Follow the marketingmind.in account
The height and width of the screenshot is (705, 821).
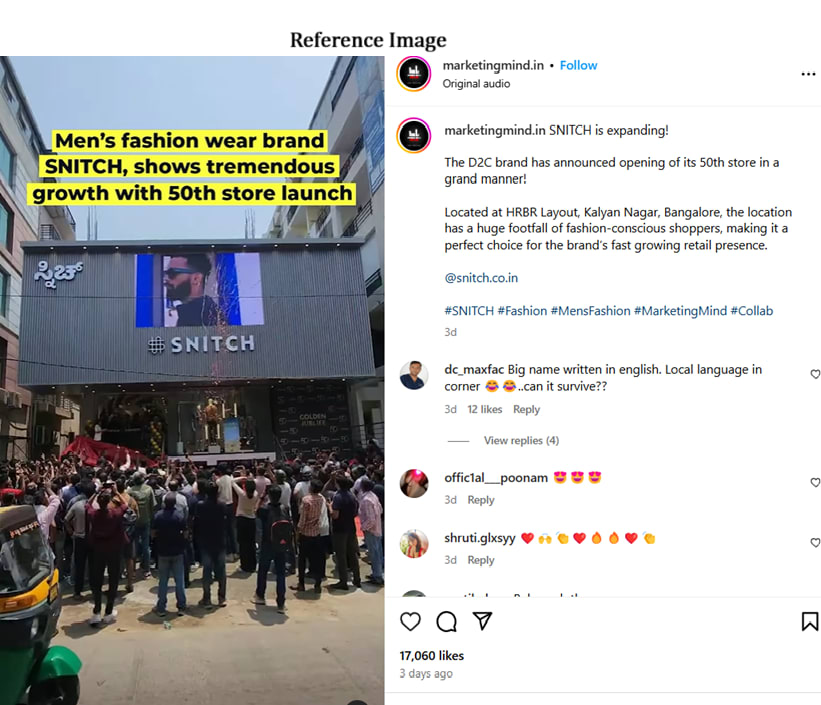point(578,66)
